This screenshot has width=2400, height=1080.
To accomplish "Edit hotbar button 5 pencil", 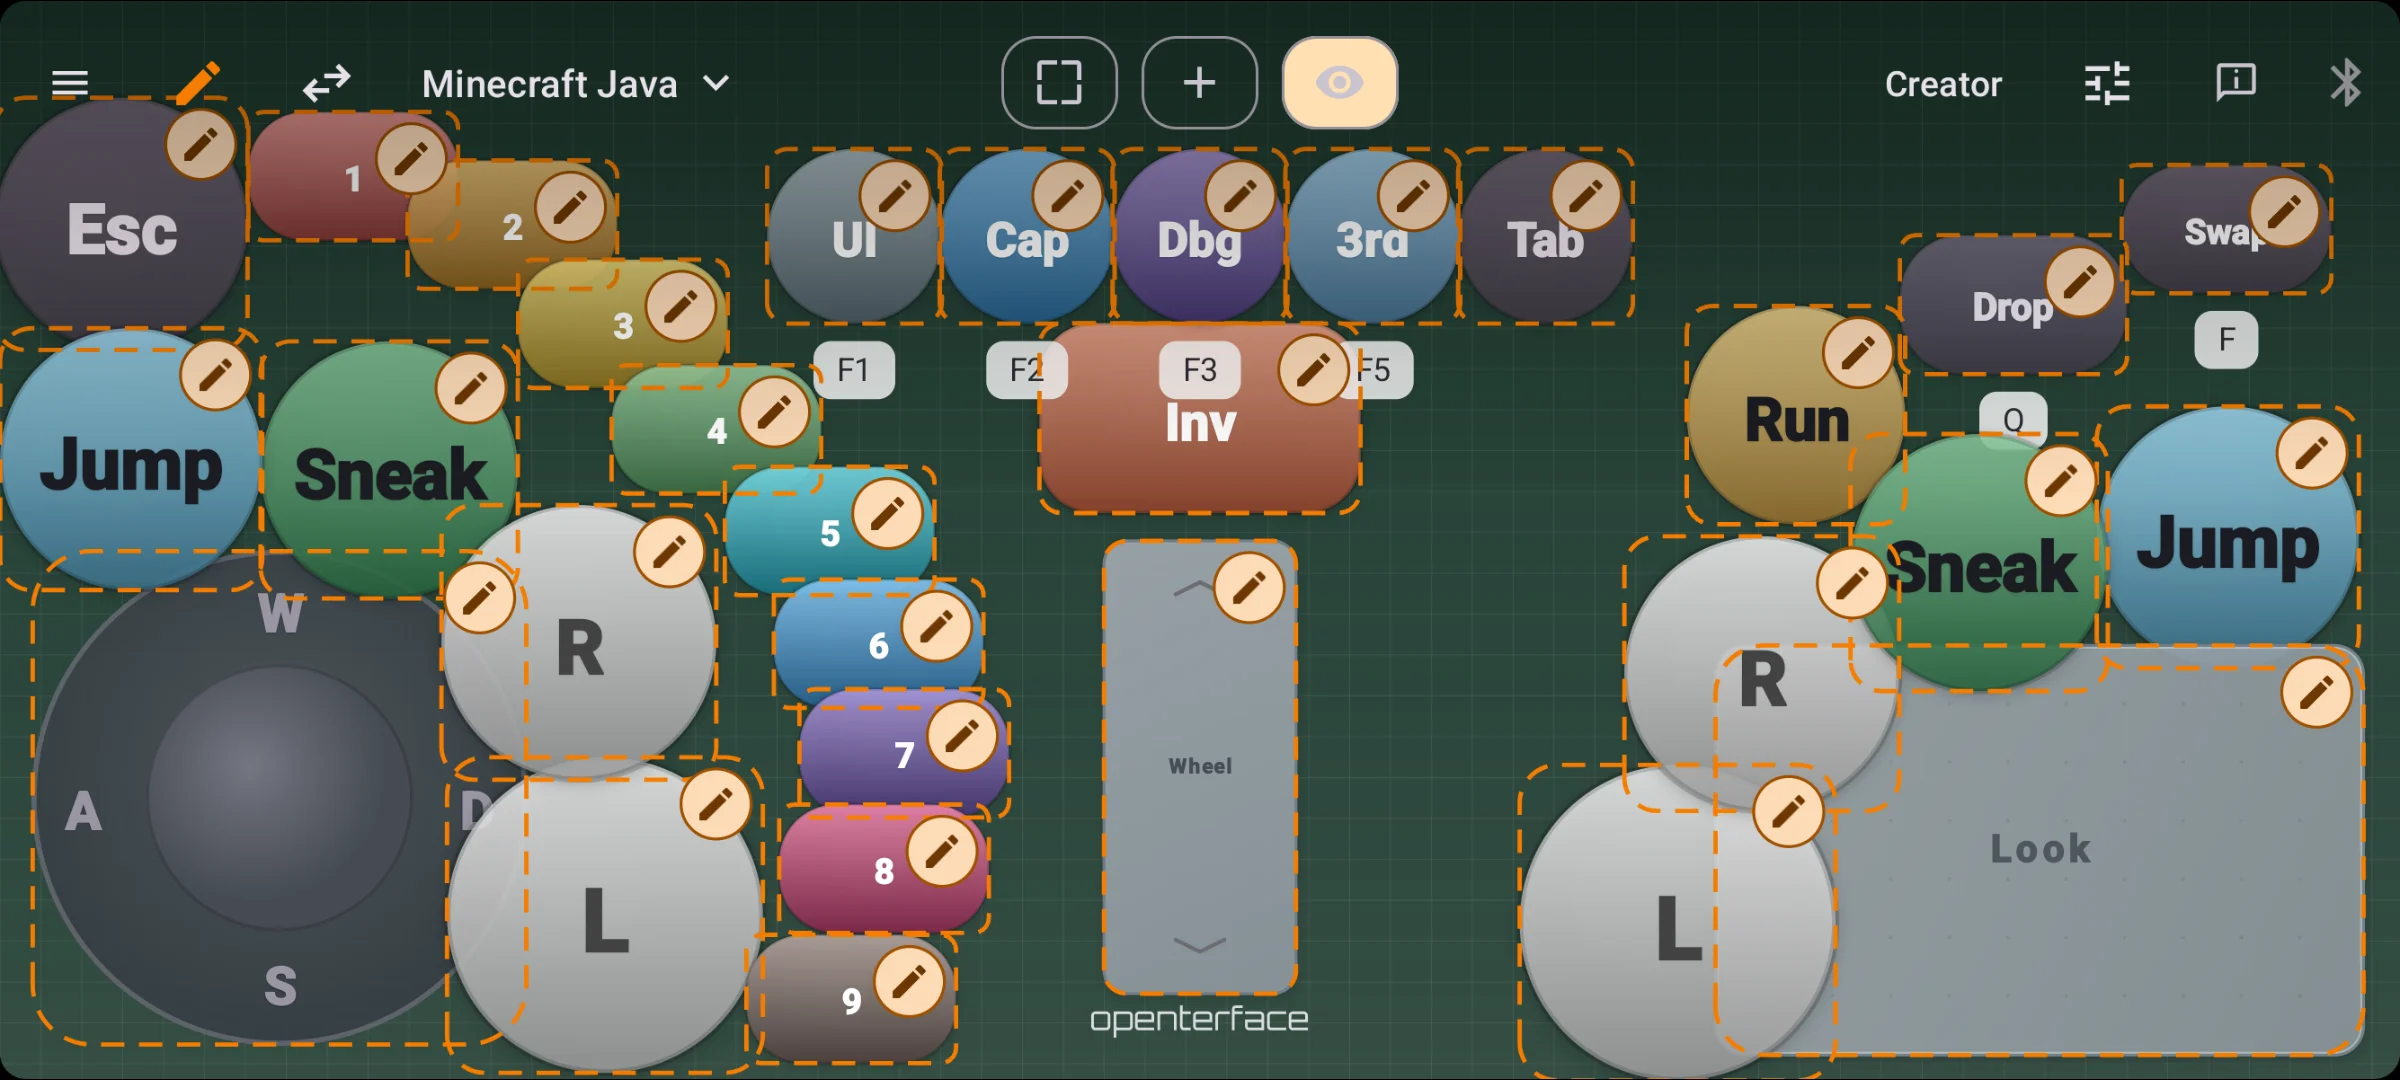I will point(887,513).
